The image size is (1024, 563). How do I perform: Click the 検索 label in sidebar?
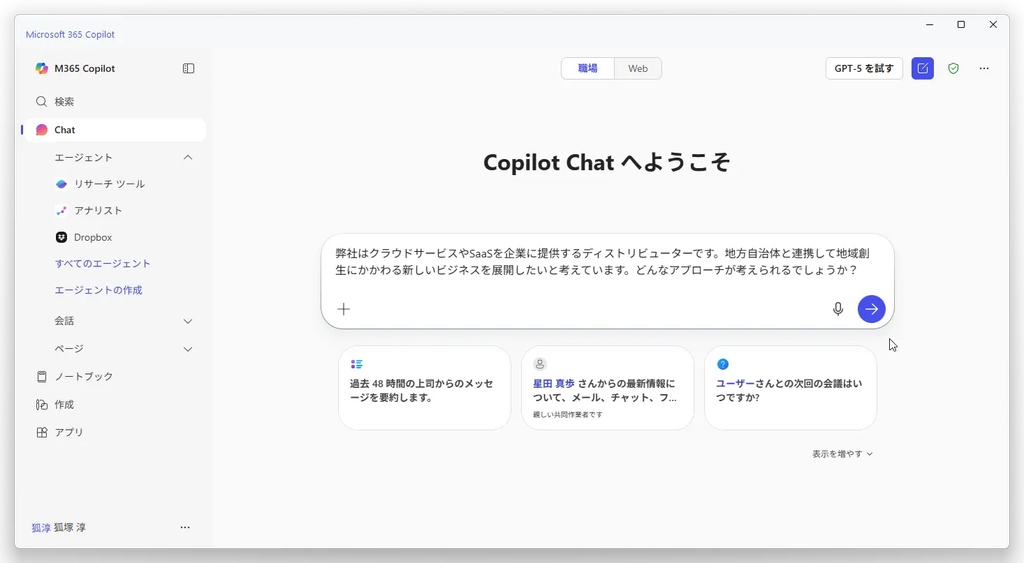(x=64, y=101)
